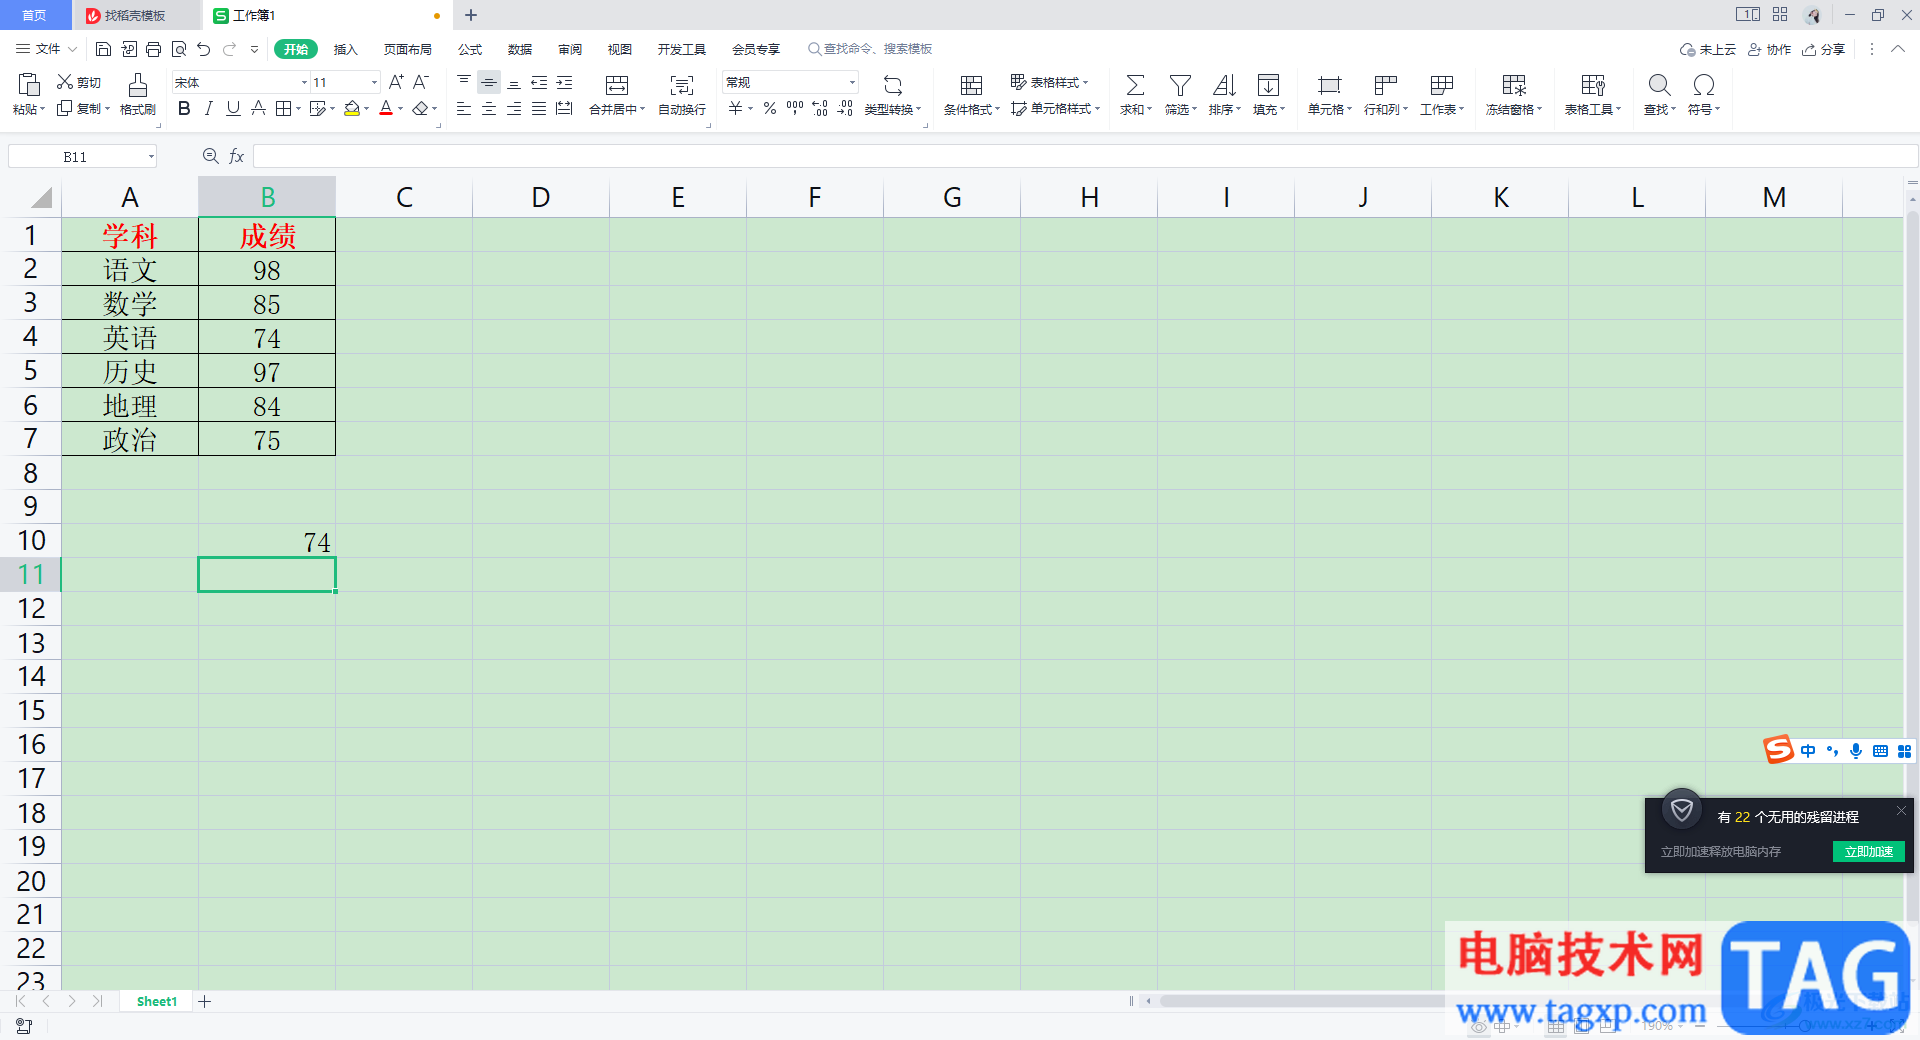Decrease font size with the A- icon

421,82
